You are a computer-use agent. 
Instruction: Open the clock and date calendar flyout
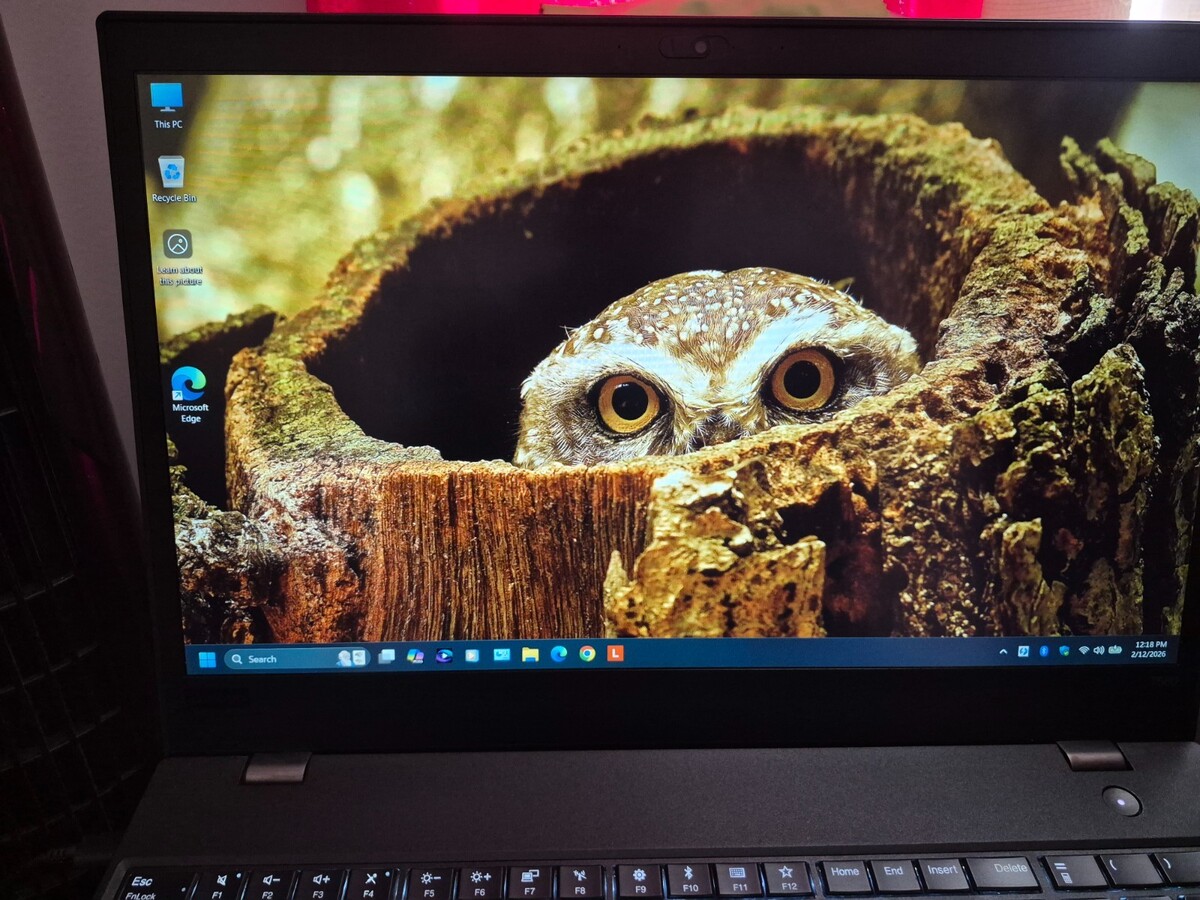(x=1151, y=651)
